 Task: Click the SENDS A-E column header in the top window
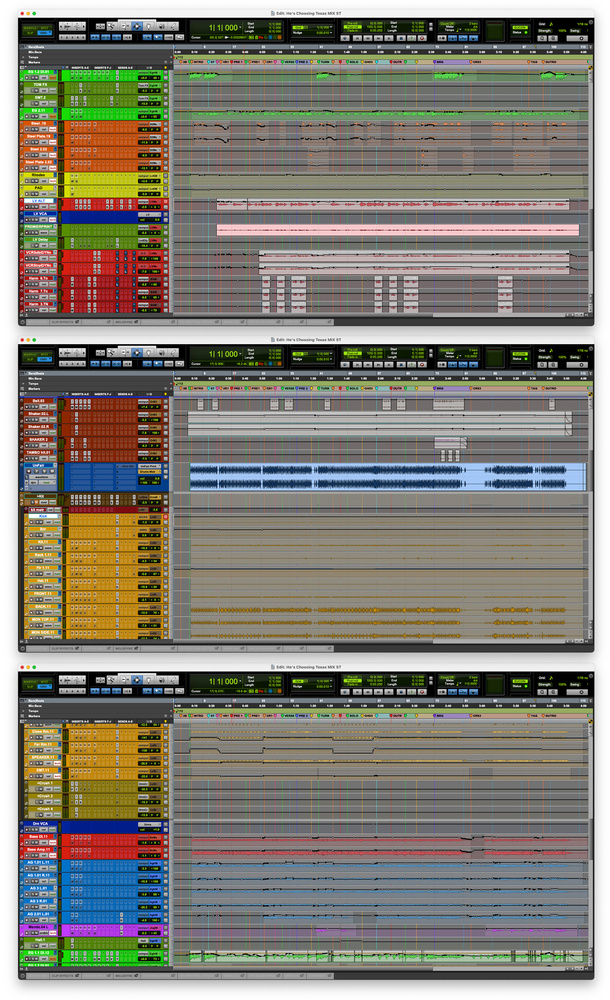[125, 68]
